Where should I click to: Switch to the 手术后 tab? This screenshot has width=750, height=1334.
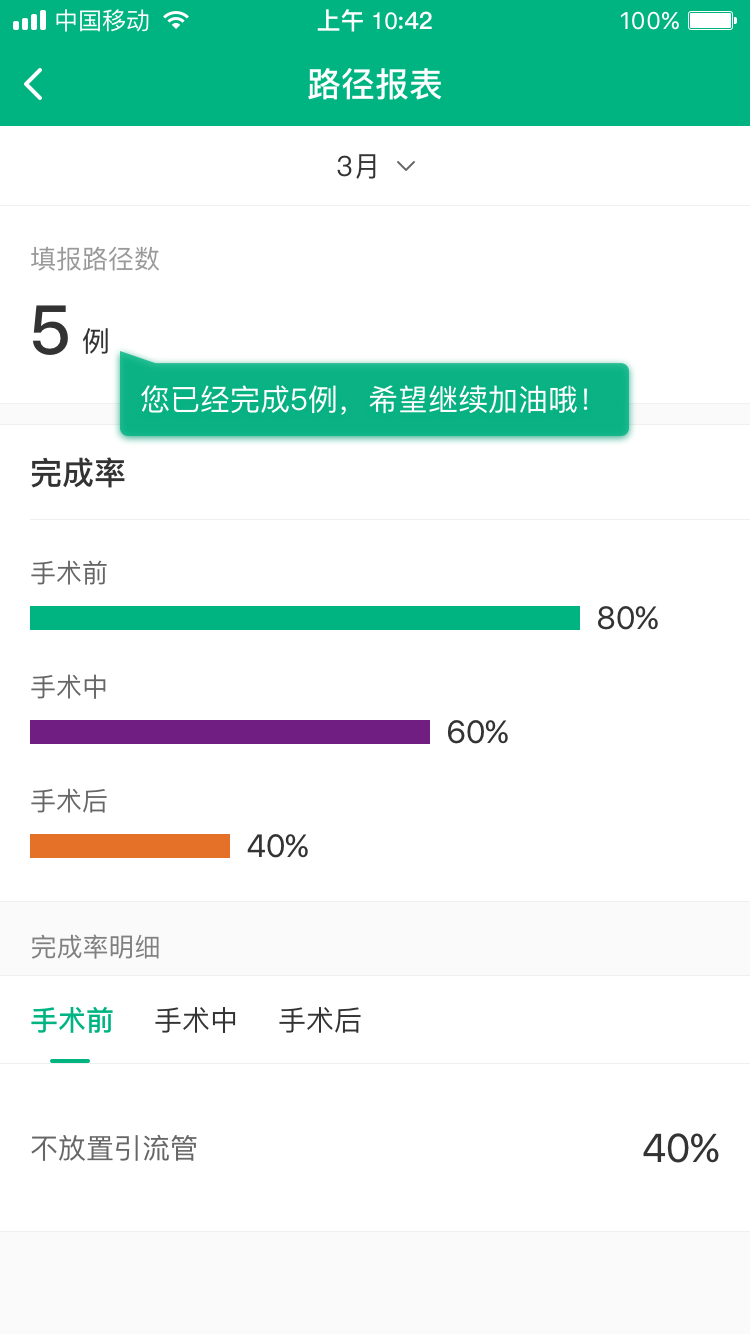pos(320,1020)
